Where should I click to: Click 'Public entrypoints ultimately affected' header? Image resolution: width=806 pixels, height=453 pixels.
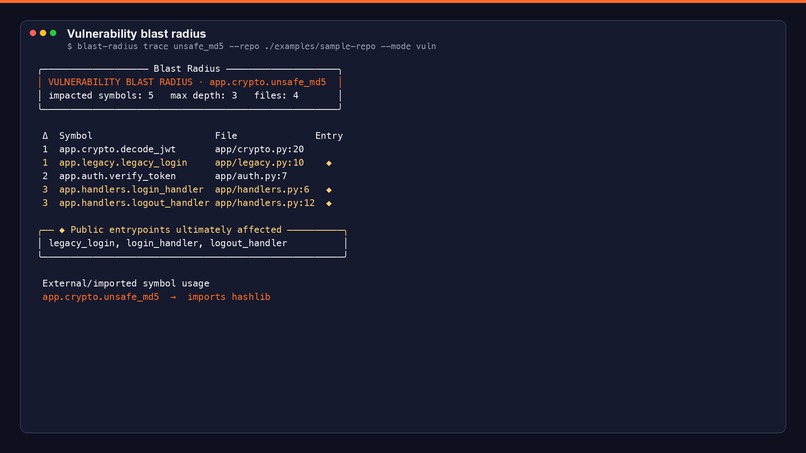click(x=176, y=229)
